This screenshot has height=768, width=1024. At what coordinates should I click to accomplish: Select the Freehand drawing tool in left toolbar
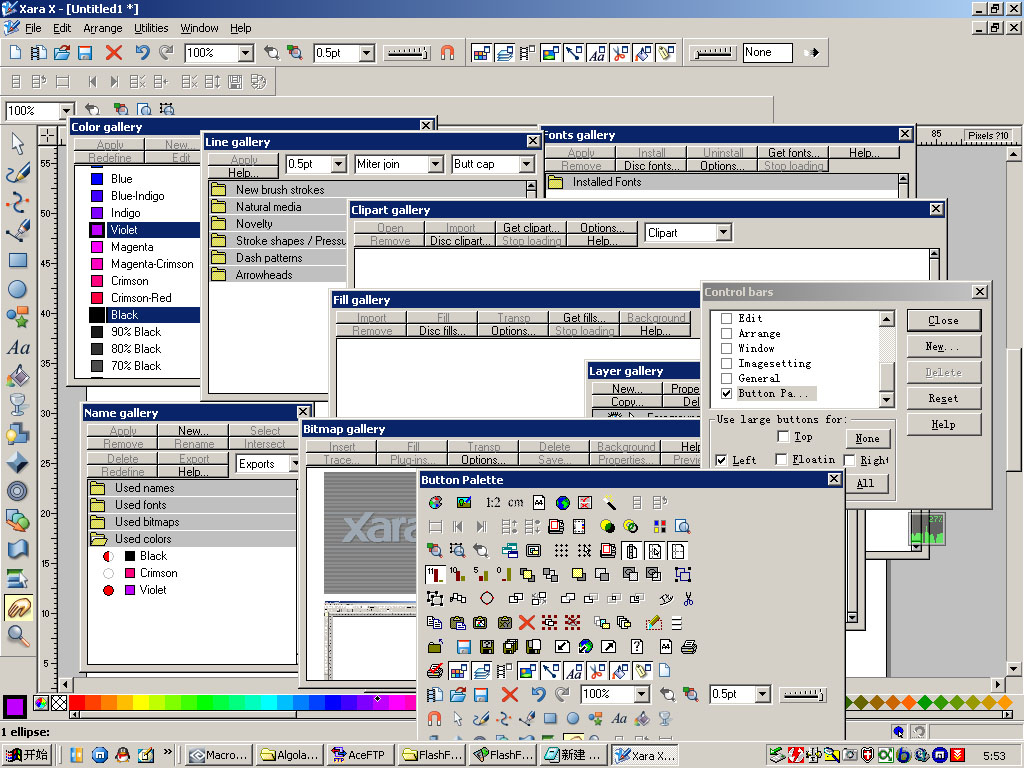[18, 172]
